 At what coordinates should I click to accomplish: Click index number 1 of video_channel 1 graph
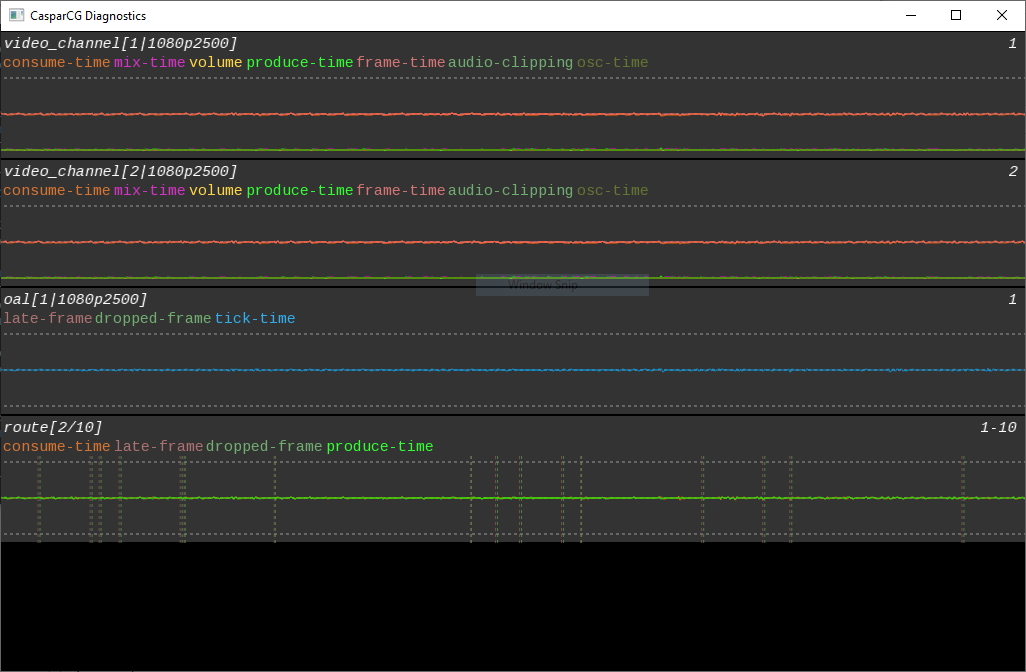click(1012, 43)
